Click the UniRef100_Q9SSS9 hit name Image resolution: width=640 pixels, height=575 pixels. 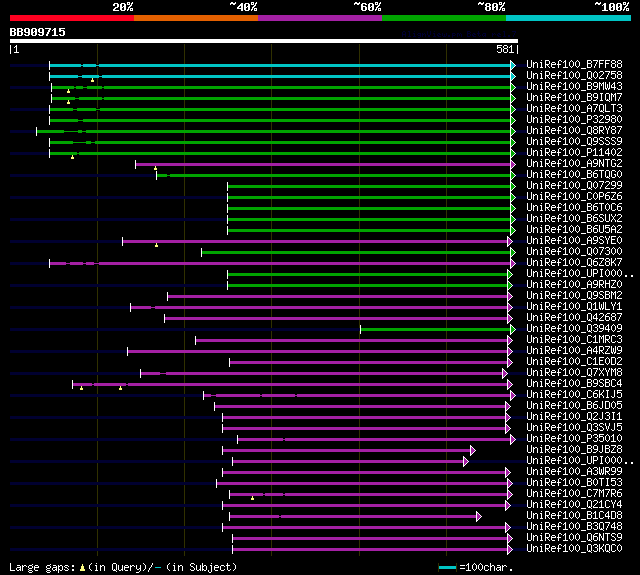point(574,142)
